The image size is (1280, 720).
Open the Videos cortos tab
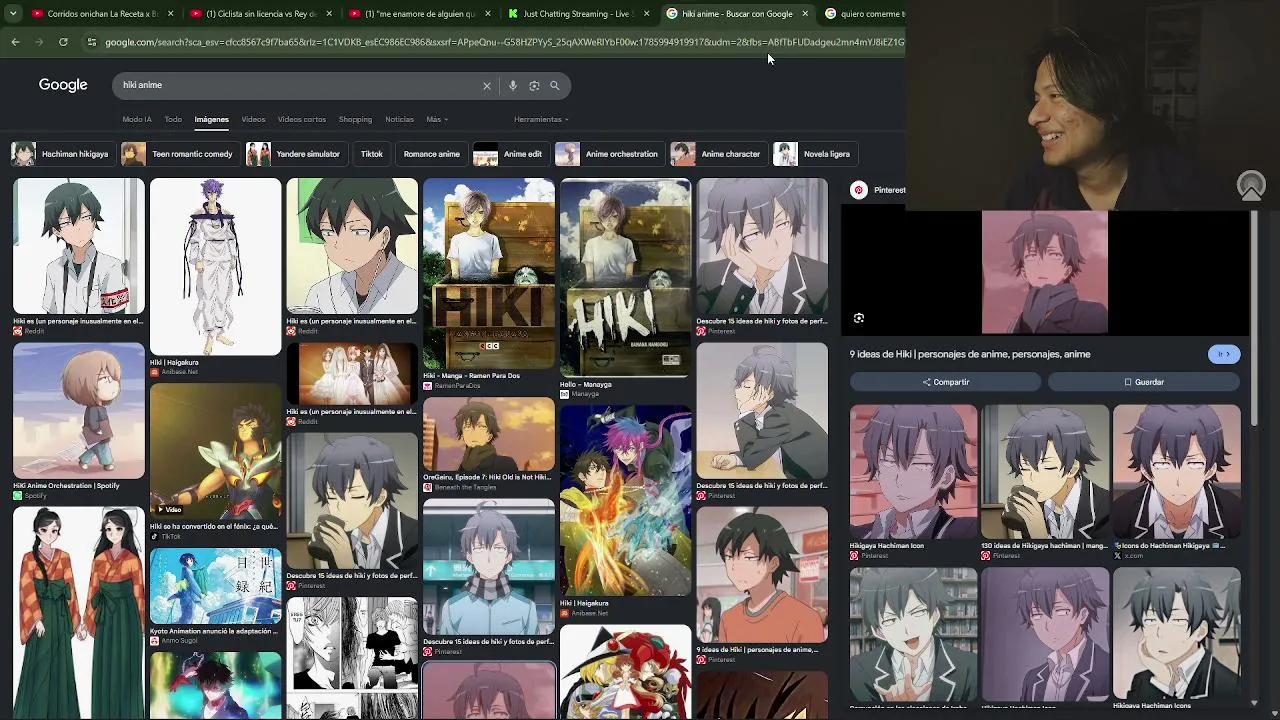tap(302, 119)
